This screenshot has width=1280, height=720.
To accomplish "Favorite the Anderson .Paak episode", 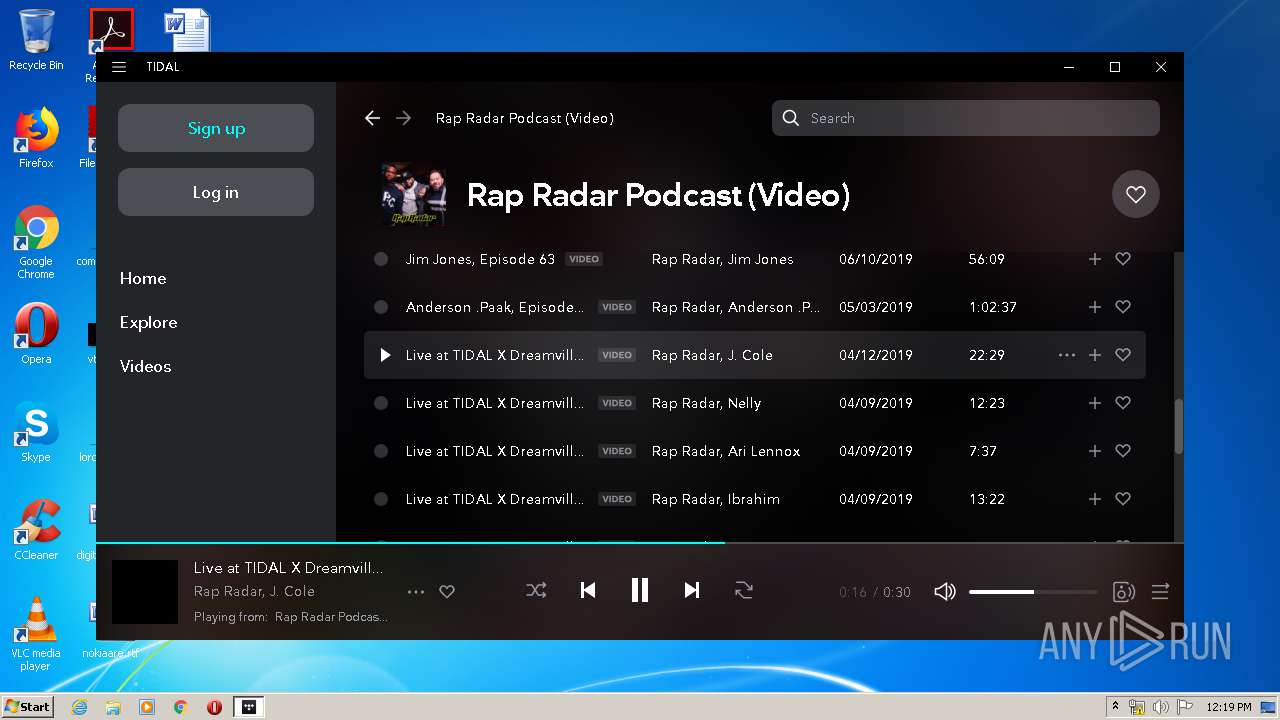I will click(1123, 307).
